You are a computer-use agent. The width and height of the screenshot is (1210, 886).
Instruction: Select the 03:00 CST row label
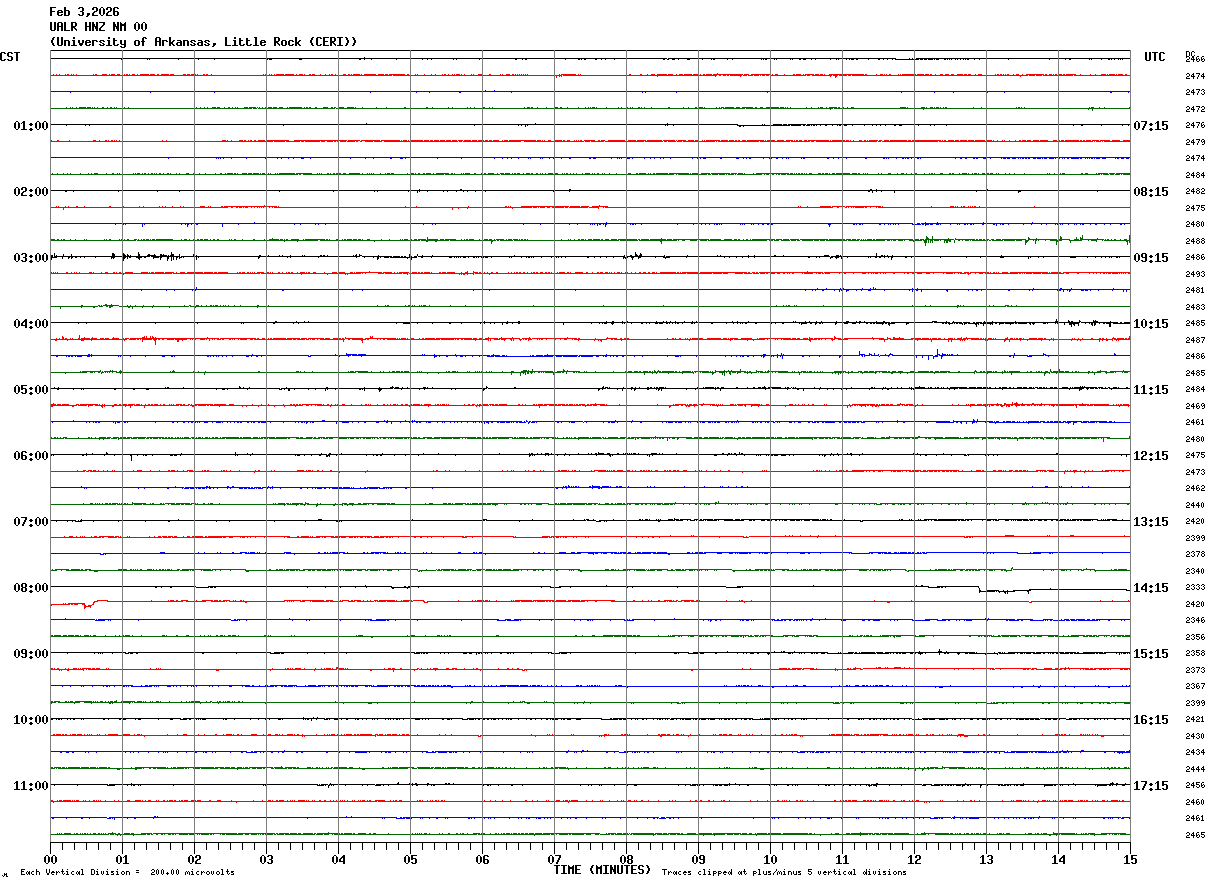tap(31, 258)
